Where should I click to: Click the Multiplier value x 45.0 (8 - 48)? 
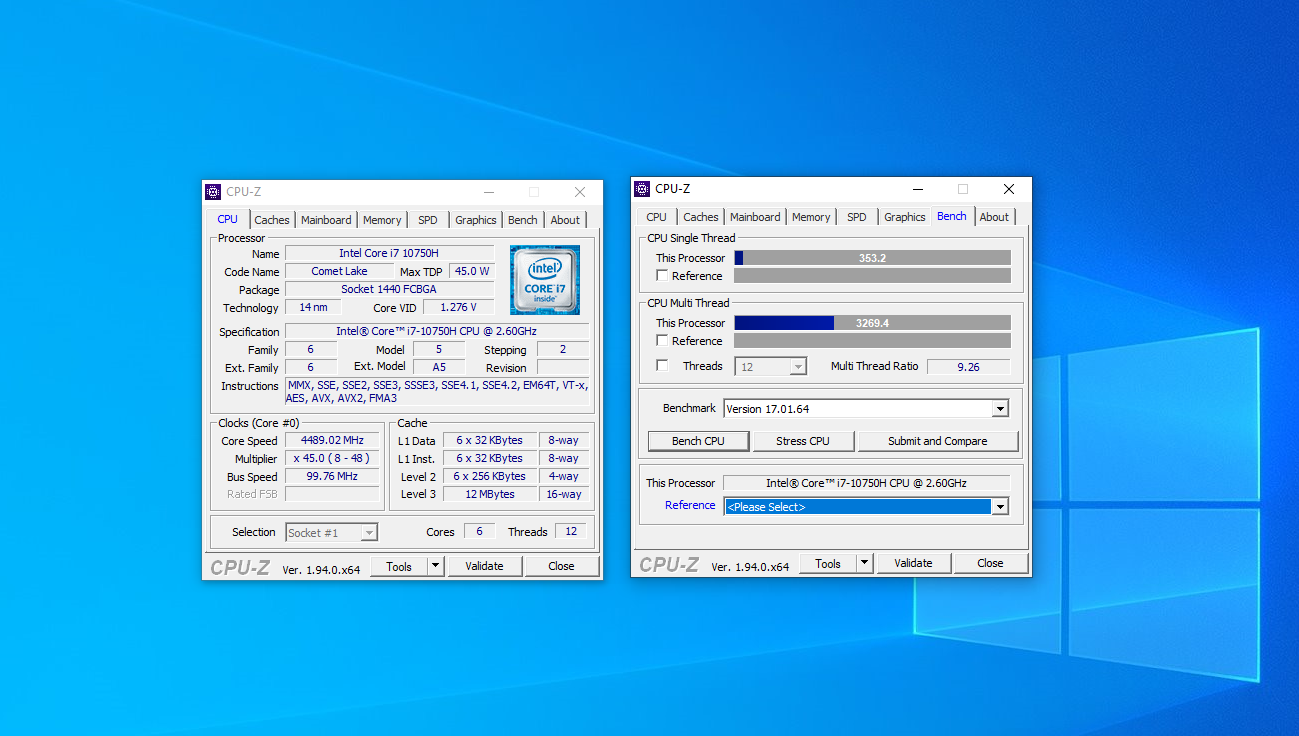tap(332, 458)
